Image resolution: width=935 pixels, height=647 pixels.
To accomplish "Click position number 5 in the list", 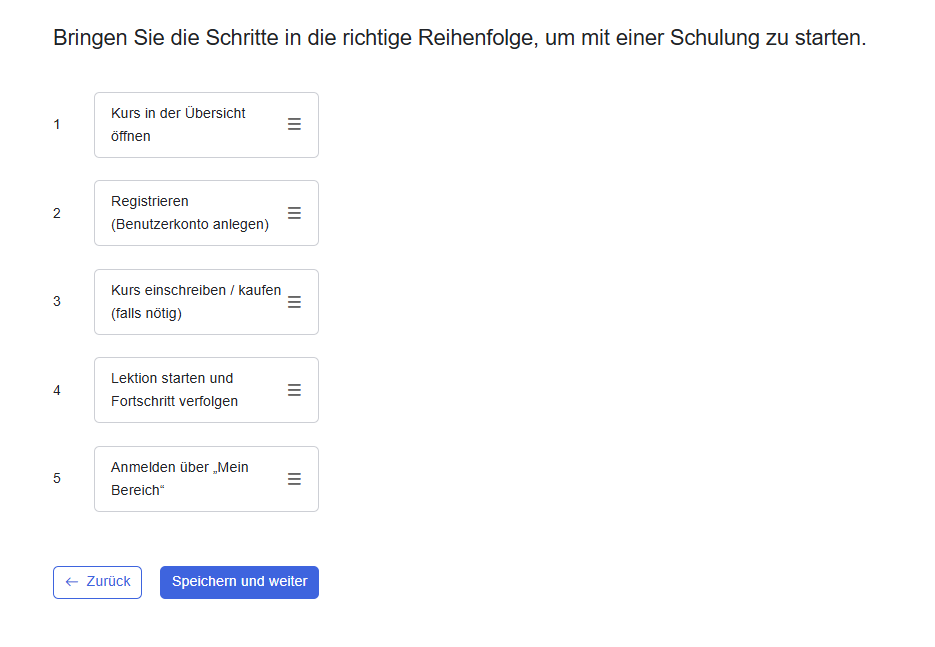I will click(57, 478).
